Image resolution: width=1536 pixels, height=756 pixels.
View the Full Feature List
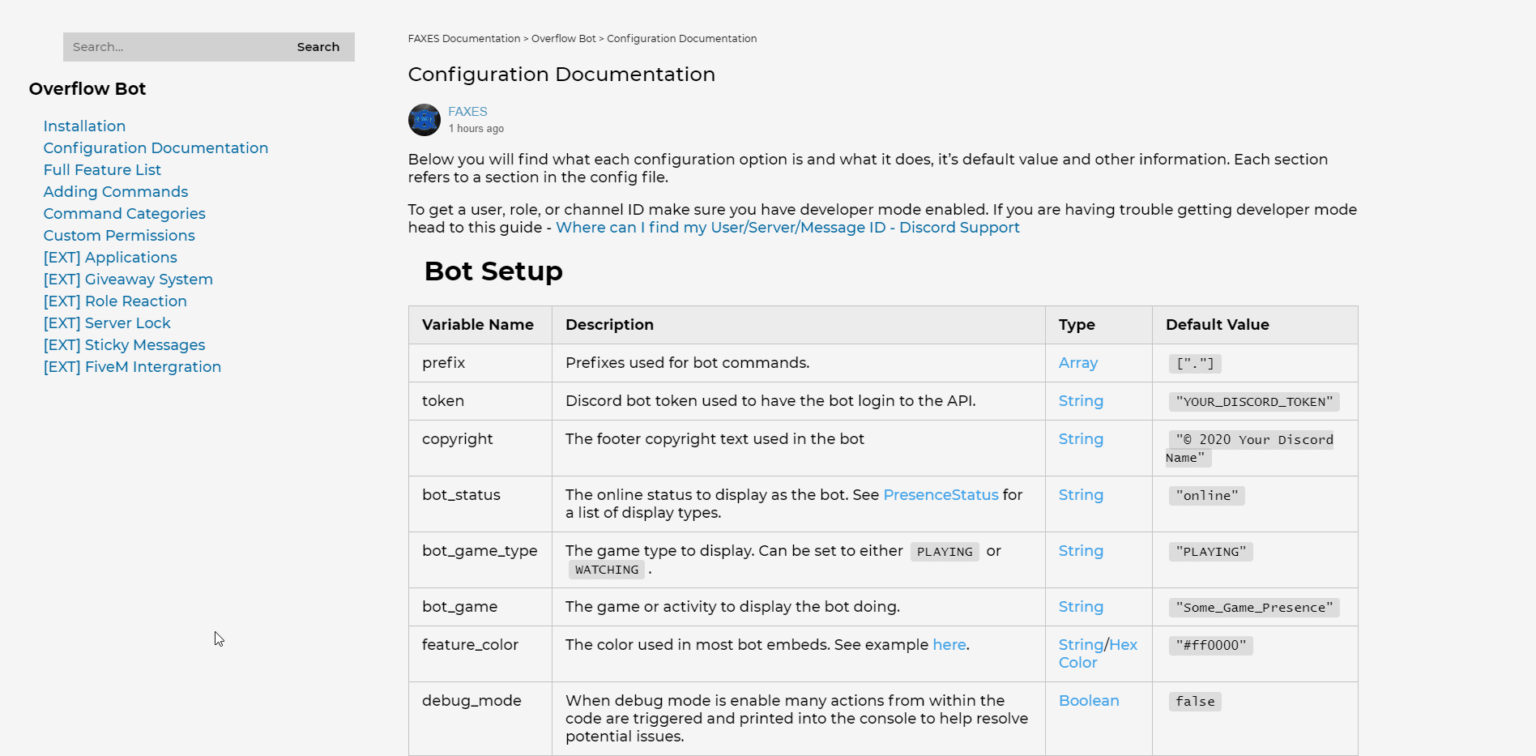coord(102,170)
